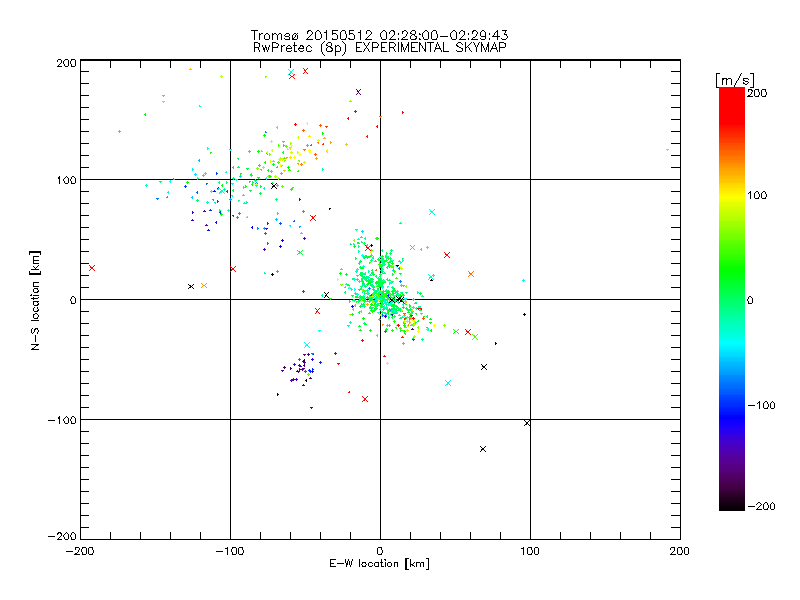Click the title line "Tromsø 20150512 02:28:00-02:29:43"

pos(379,35)
